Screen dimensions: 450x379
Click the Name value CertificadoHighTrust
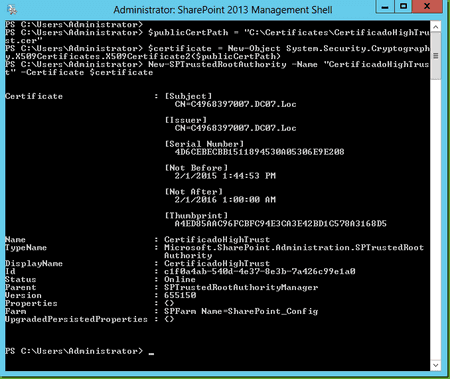[217, 239]
